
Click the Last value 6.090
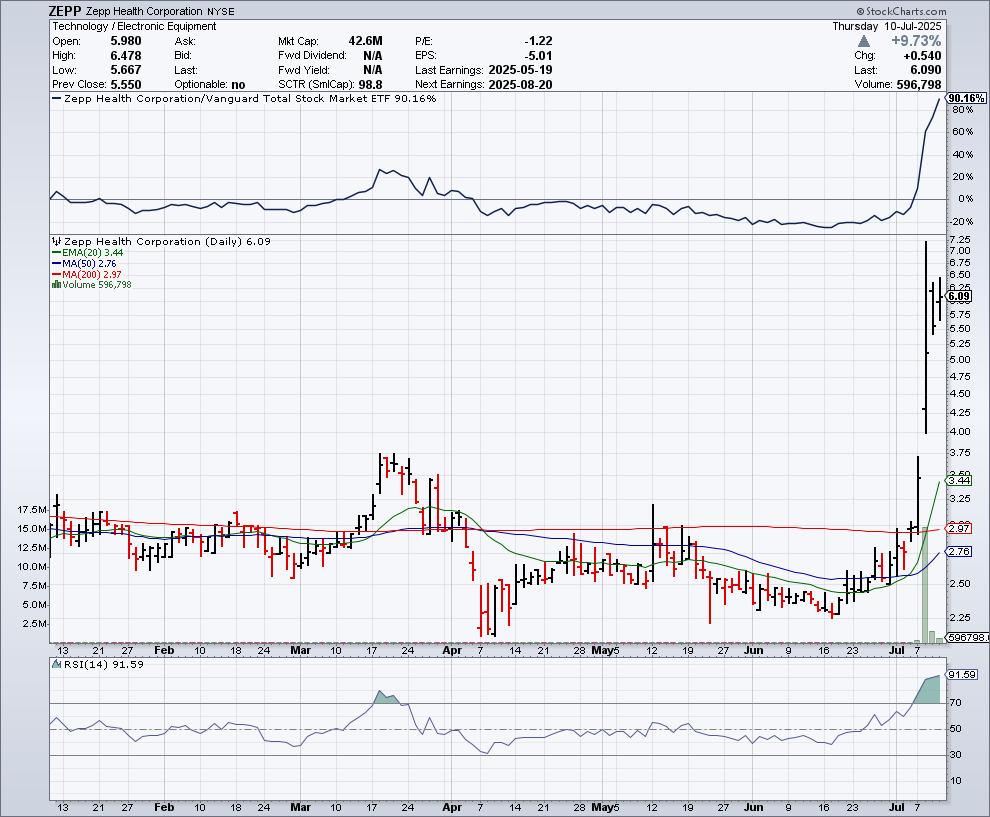[924, 70]
